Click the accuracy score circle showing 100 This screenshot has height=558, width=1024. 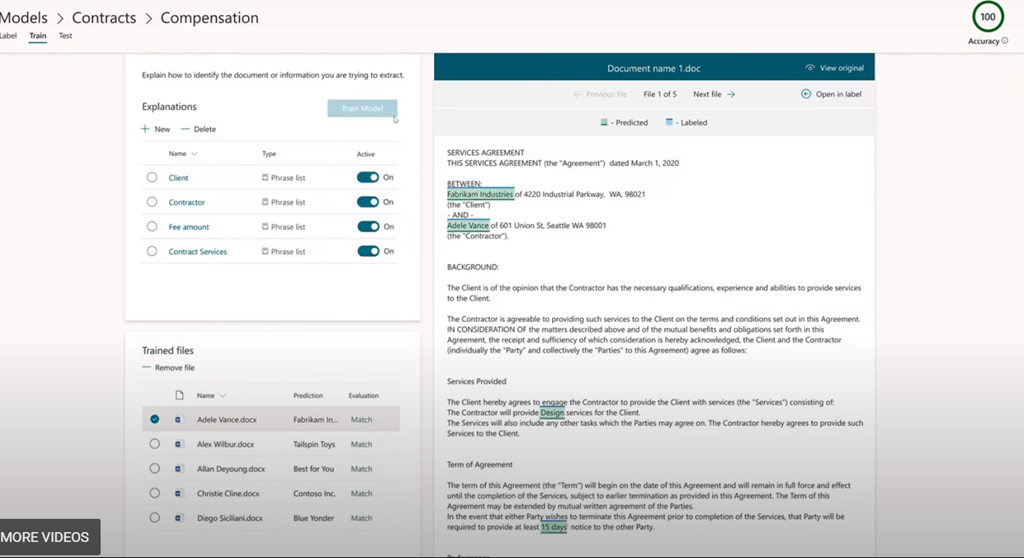click(988, 18)
